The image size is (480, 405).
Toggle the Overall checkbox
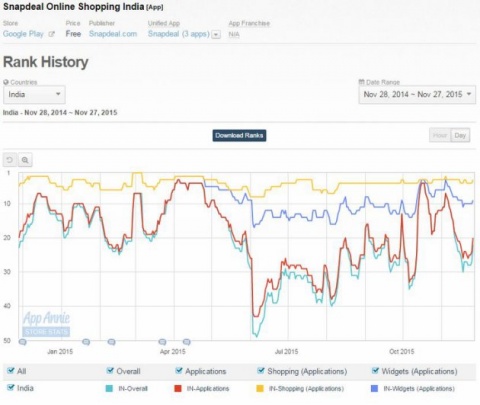[110, 371]
